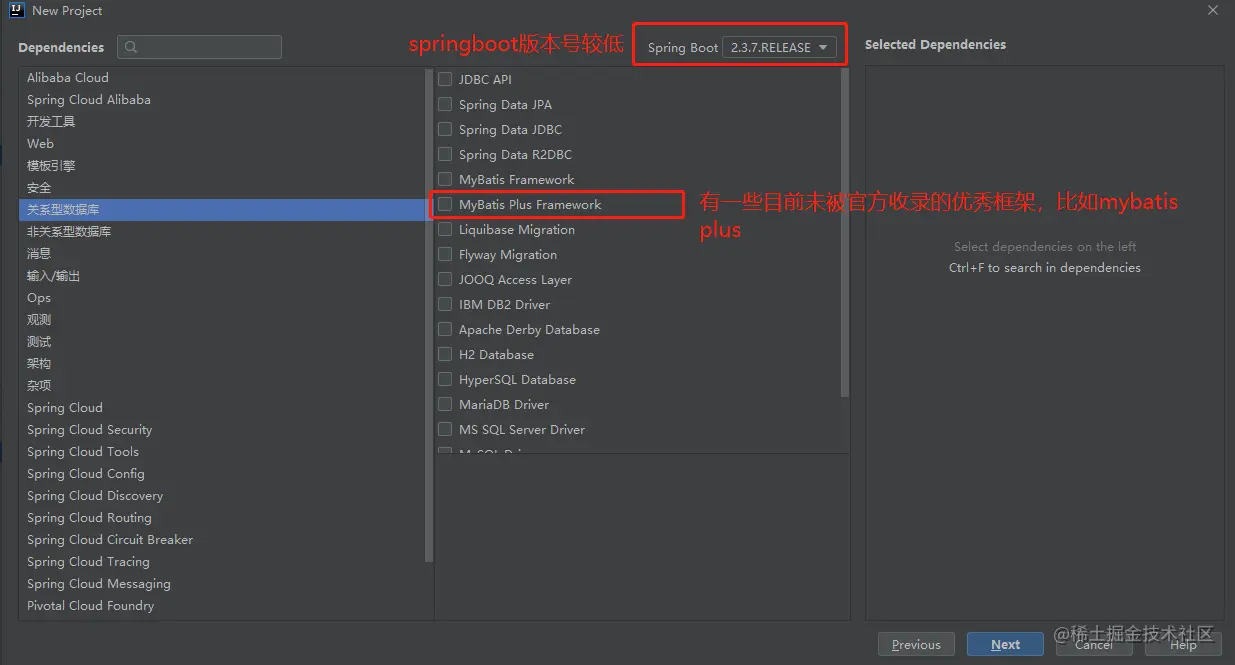The image size is (1235, 665).
Task: Open Spring Cloud Circuit Breaker category
Action: (x=222, y=539)
